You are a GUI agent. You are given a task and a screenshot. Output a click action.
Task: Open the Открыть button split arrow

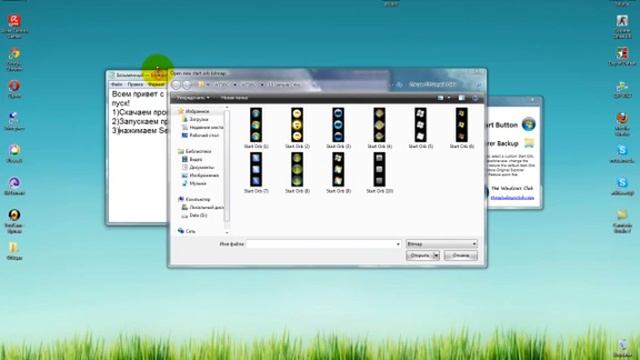(x=436, y=256)
